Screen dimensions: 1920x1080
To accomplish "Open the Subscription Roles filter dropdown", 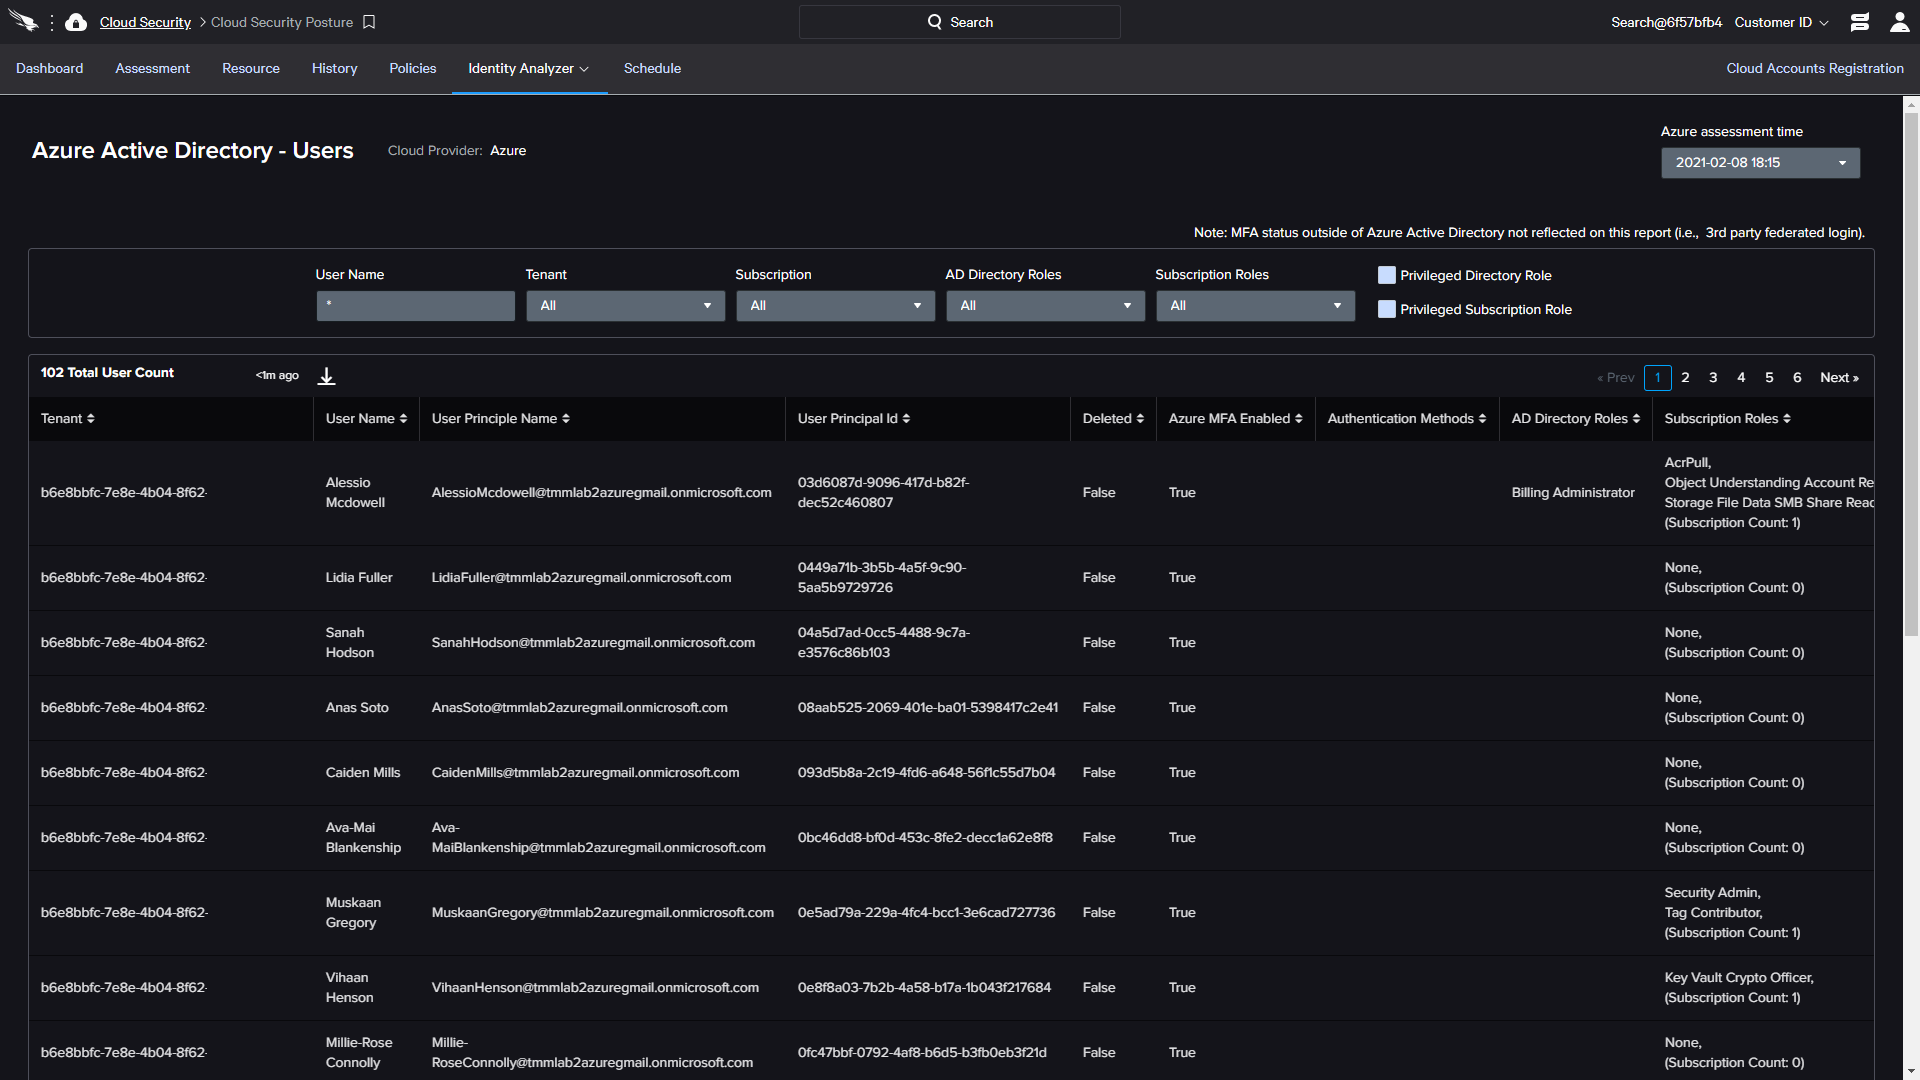I will coord(1255,306).
